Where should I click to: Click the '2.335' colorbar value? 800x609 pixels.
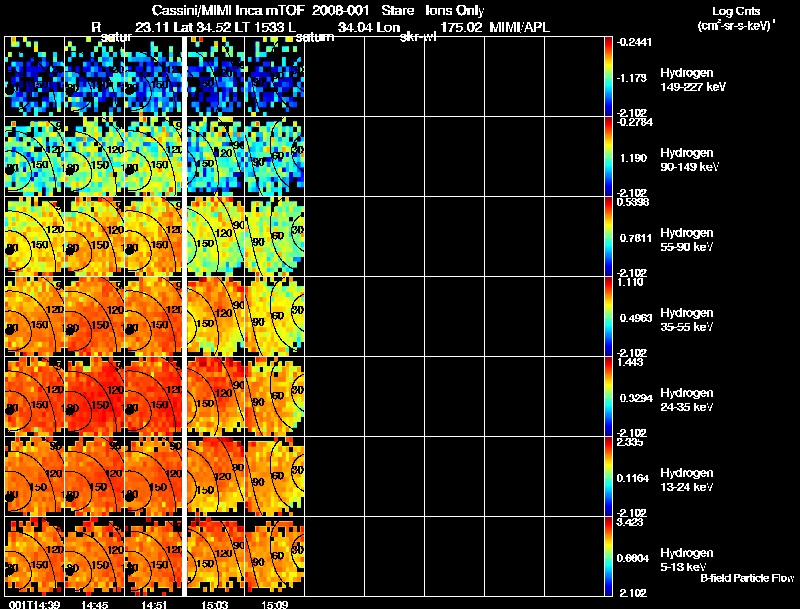pos(630,442)
